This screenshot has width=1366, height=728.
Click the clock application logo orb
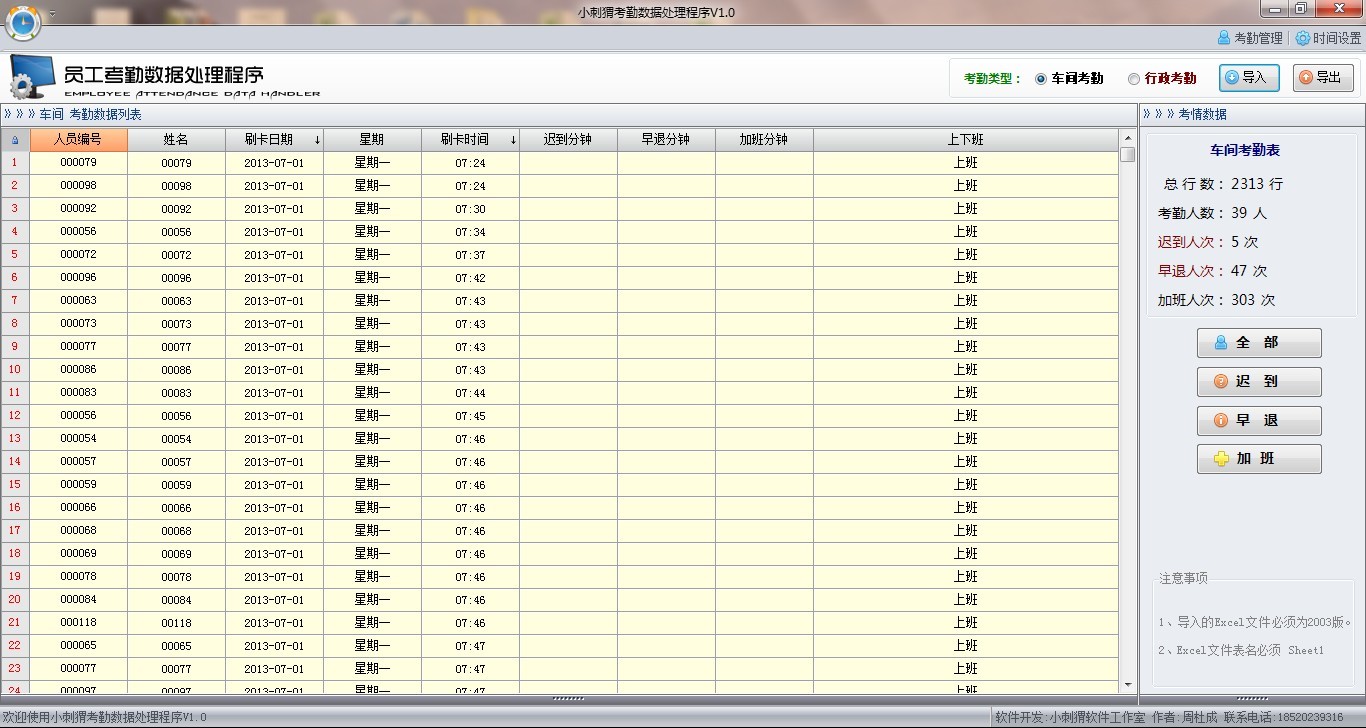pos(23,22)
